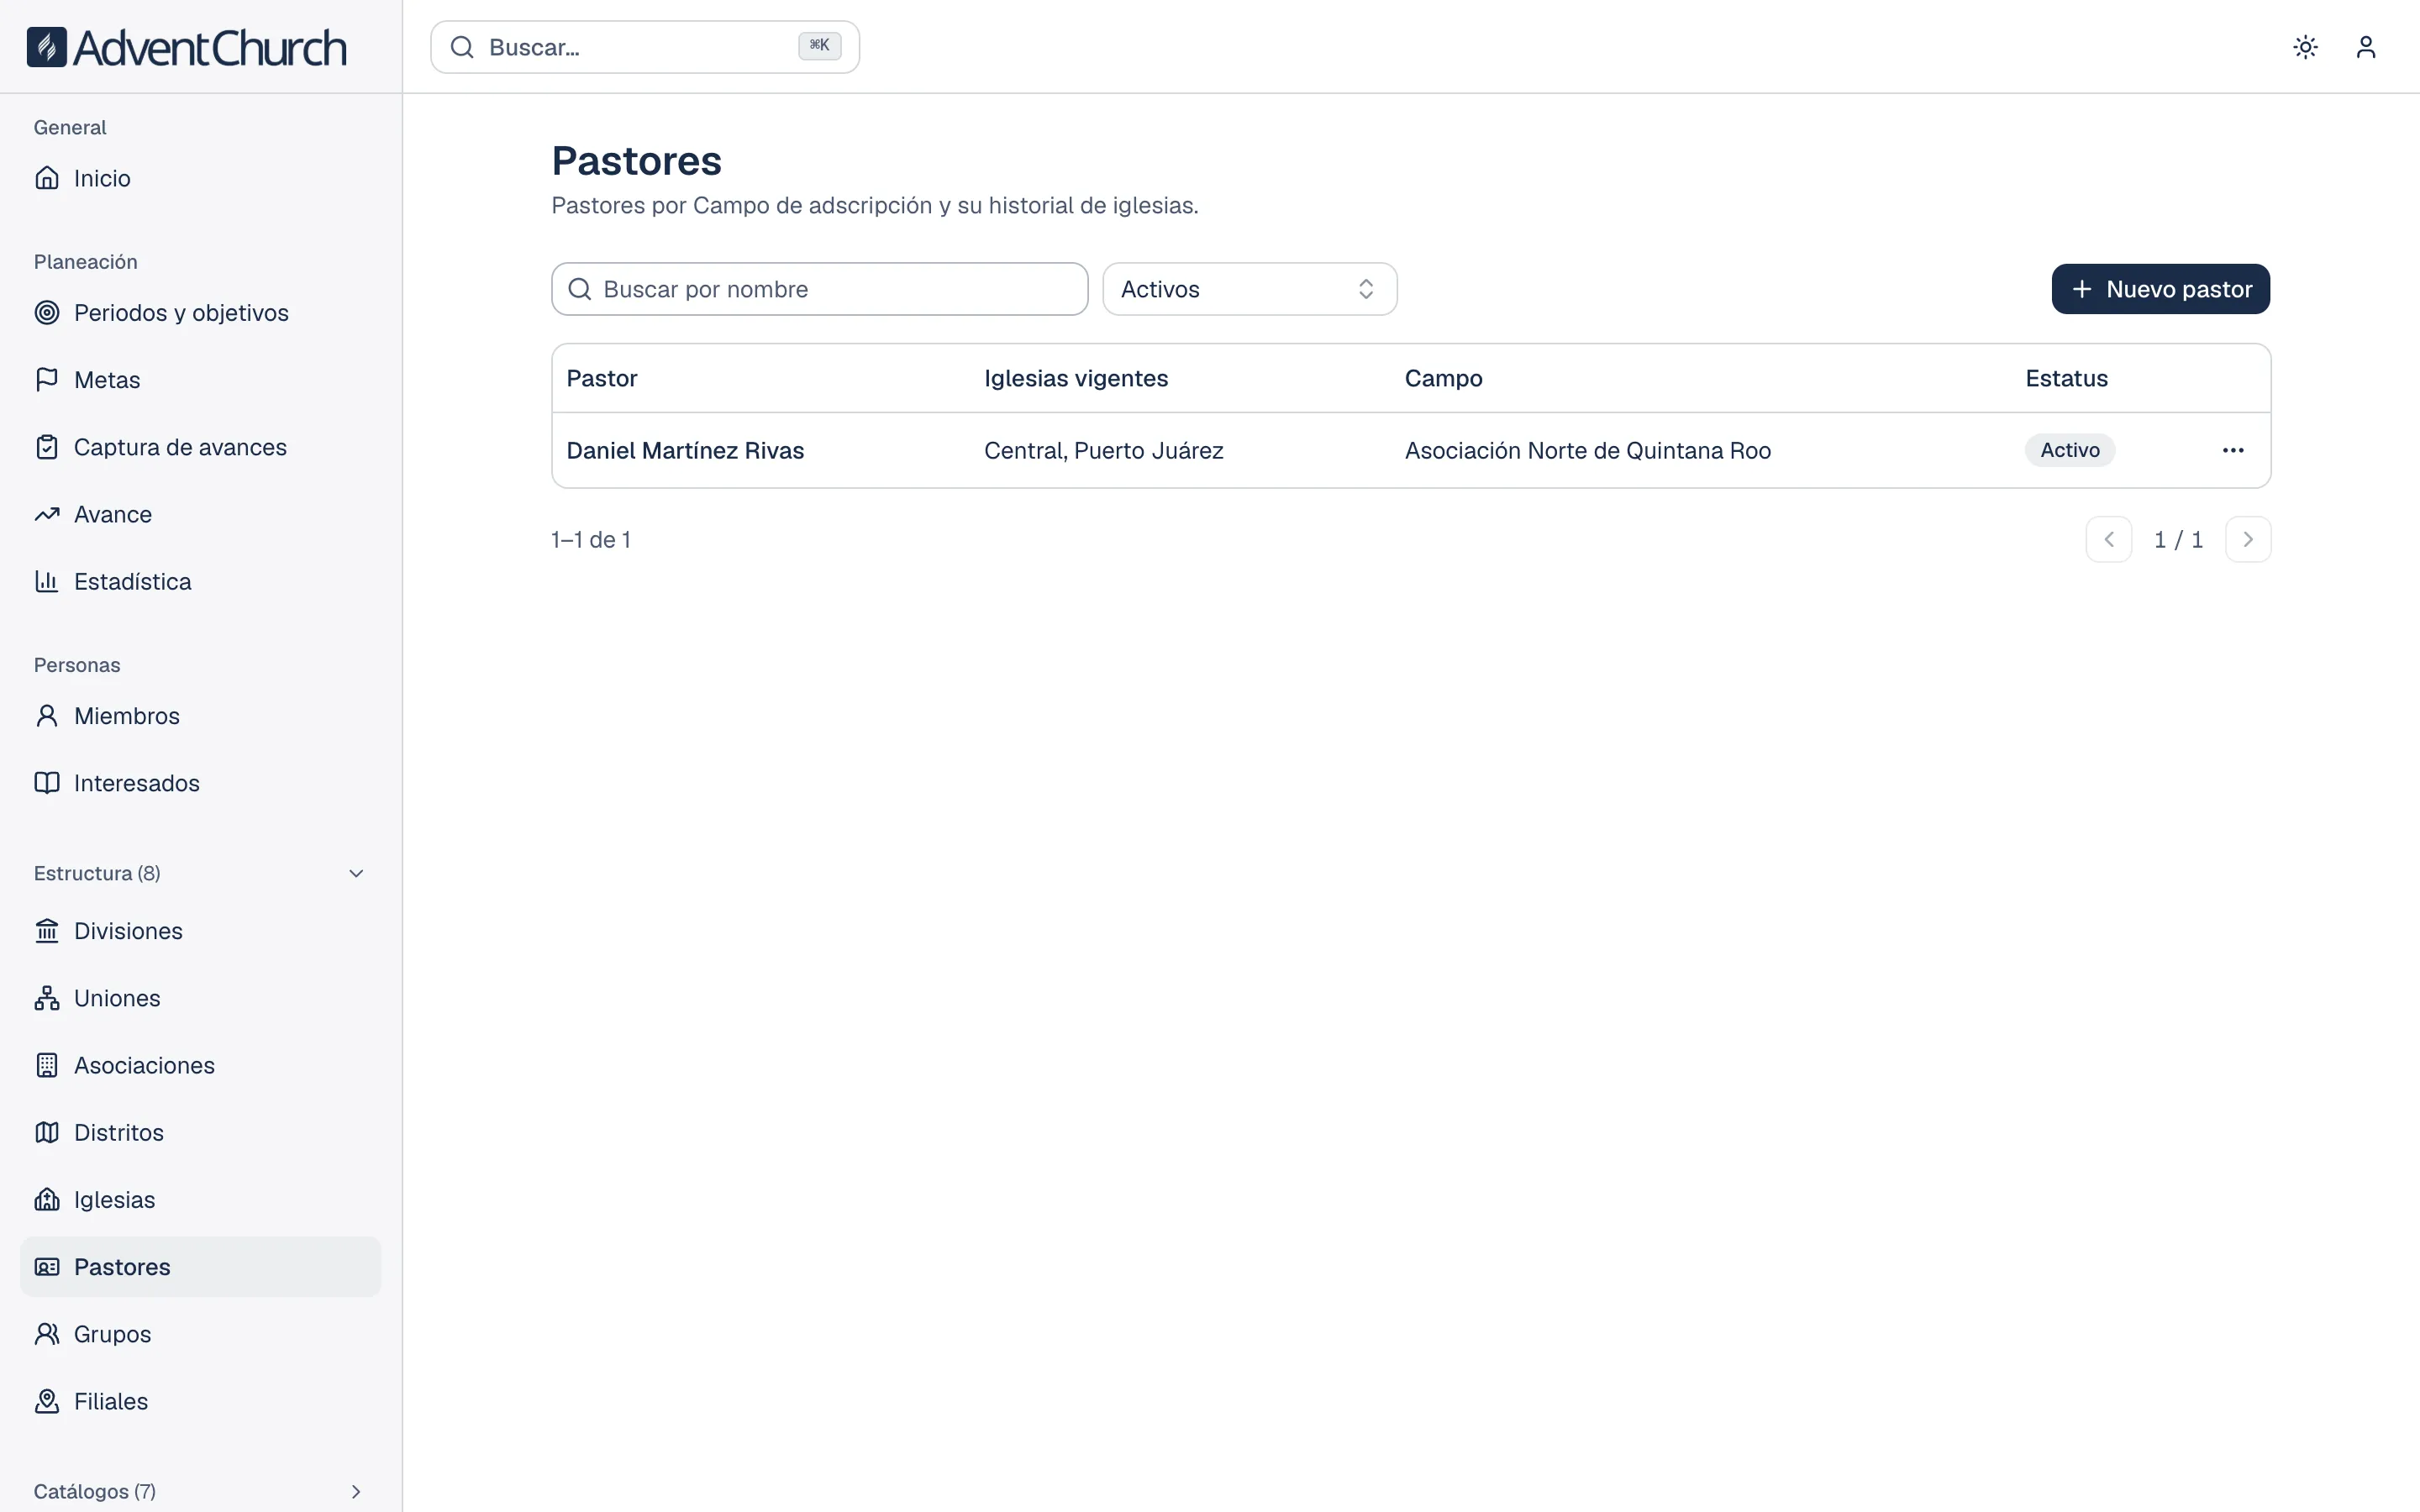Screen dimensions: 2420x1512
Task: Open the user profile icon
Action: [2365, 47]
